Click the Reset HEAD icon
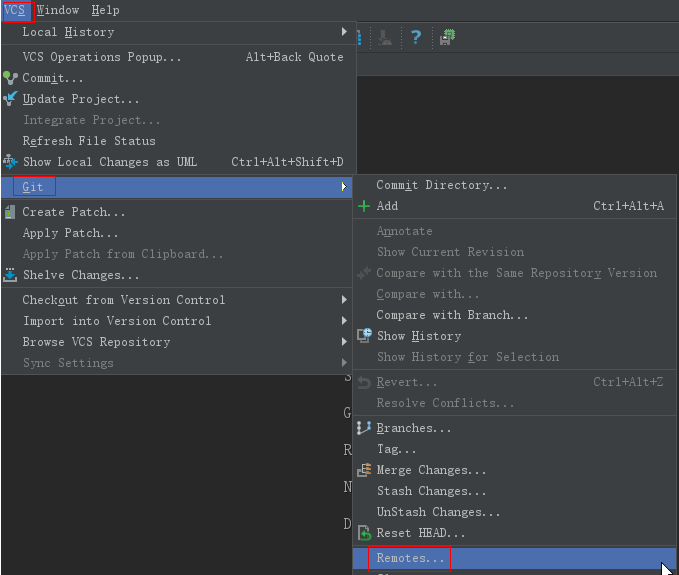679x575 pixels. click(x=364, y=533)
